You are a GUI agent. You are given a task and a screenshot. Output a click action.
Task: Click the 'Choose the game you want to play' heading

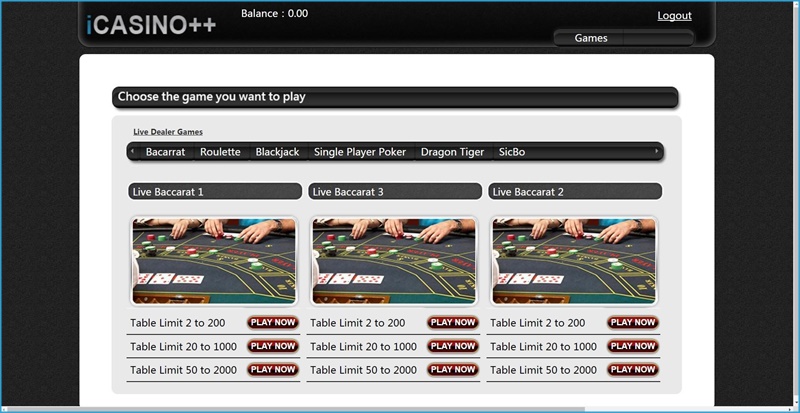(x=211, y=96)
